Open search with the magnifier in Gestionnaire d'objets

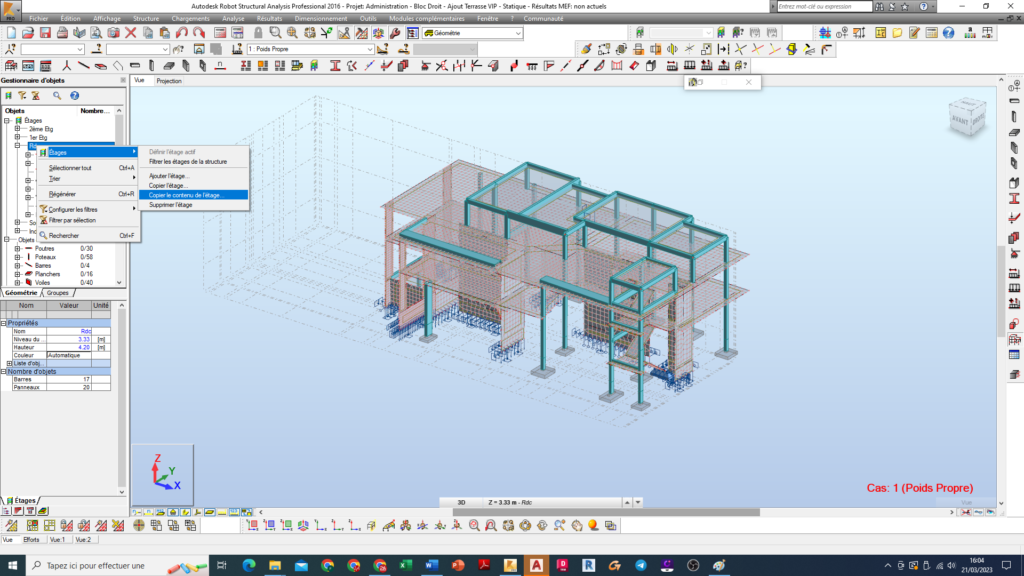[55, 95]
